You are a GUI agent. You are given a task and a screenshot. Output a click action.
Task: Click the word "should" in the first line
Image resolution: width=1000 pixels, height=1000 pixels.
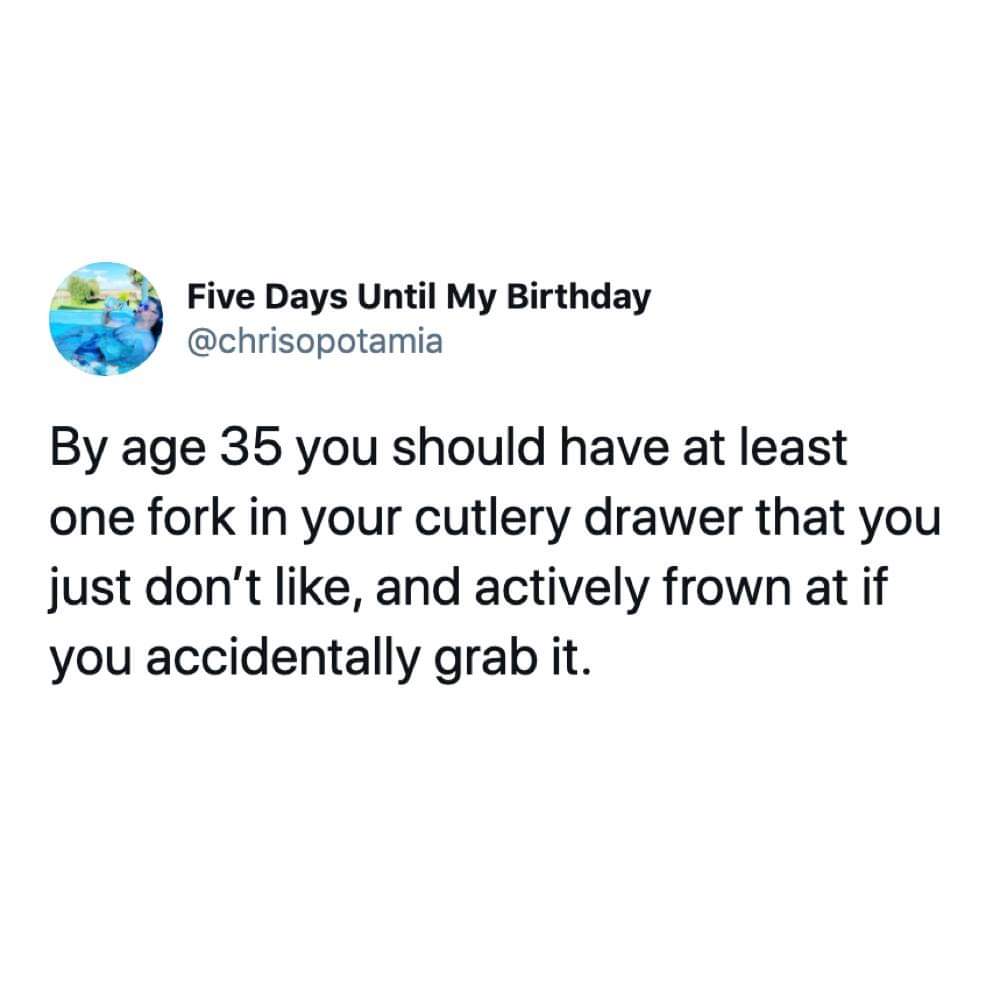468,446
